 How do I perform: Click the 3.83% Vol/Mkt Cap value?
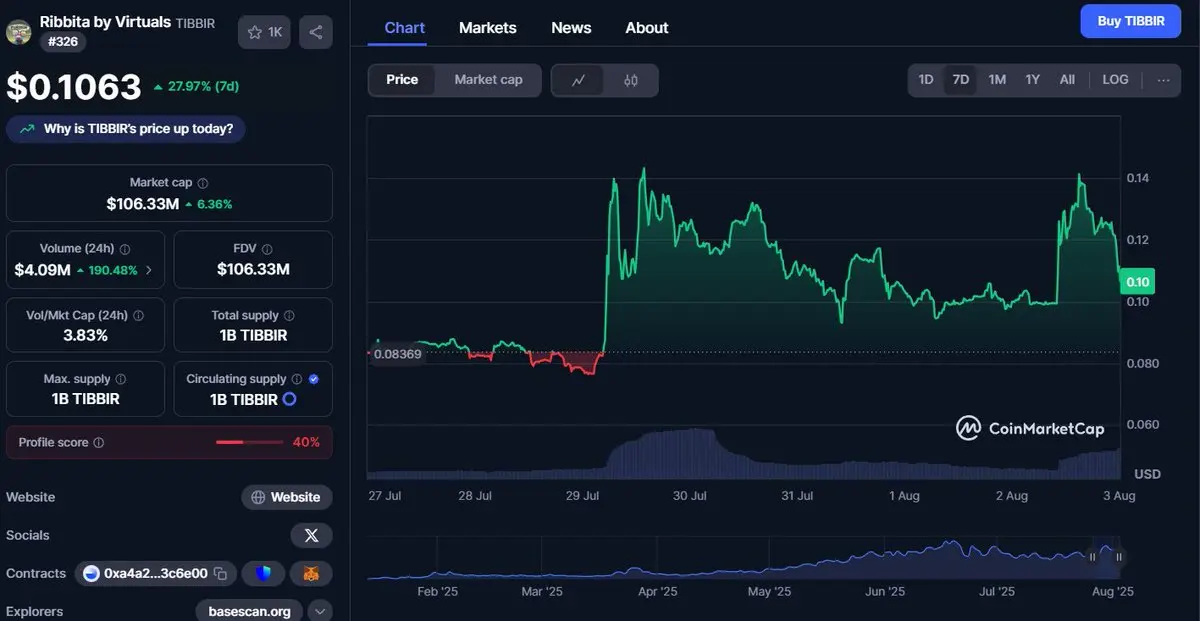coord(85,335)
